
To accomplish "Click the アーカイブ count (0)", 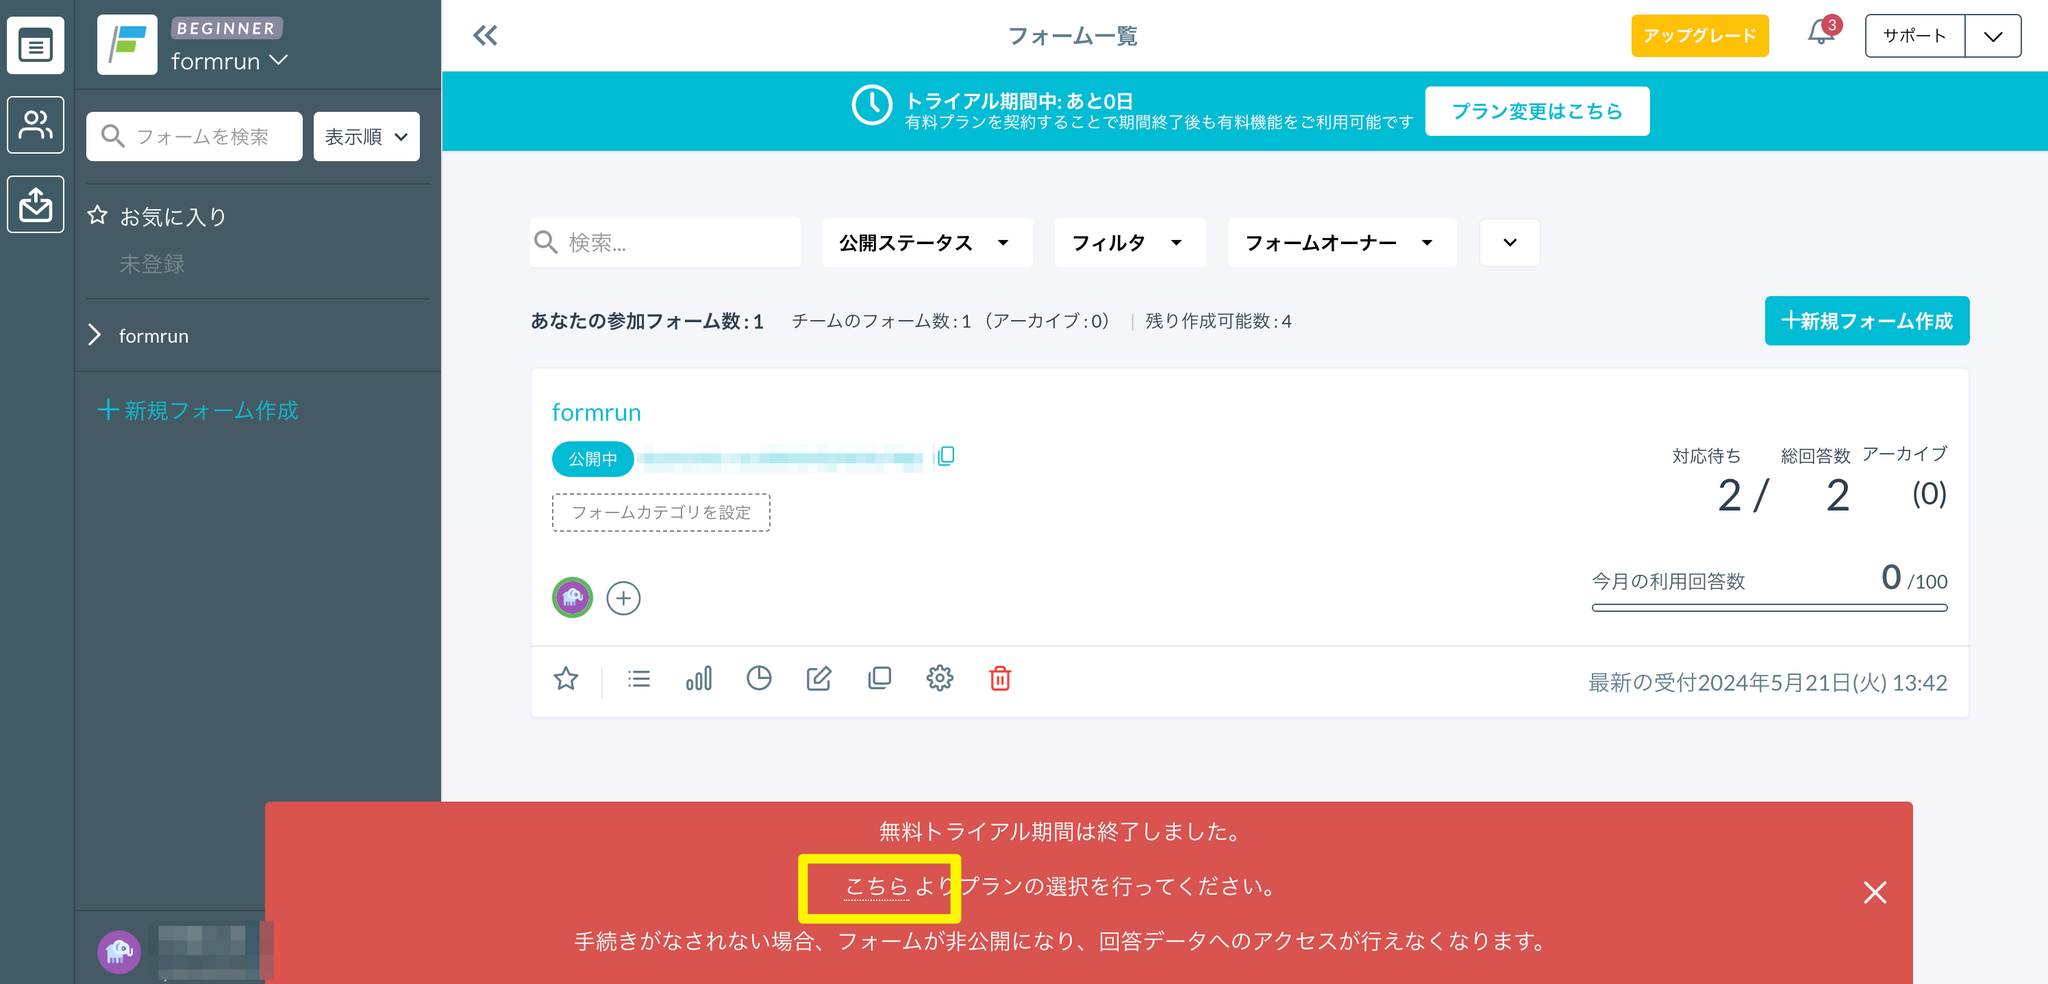I will [1929, 494].
